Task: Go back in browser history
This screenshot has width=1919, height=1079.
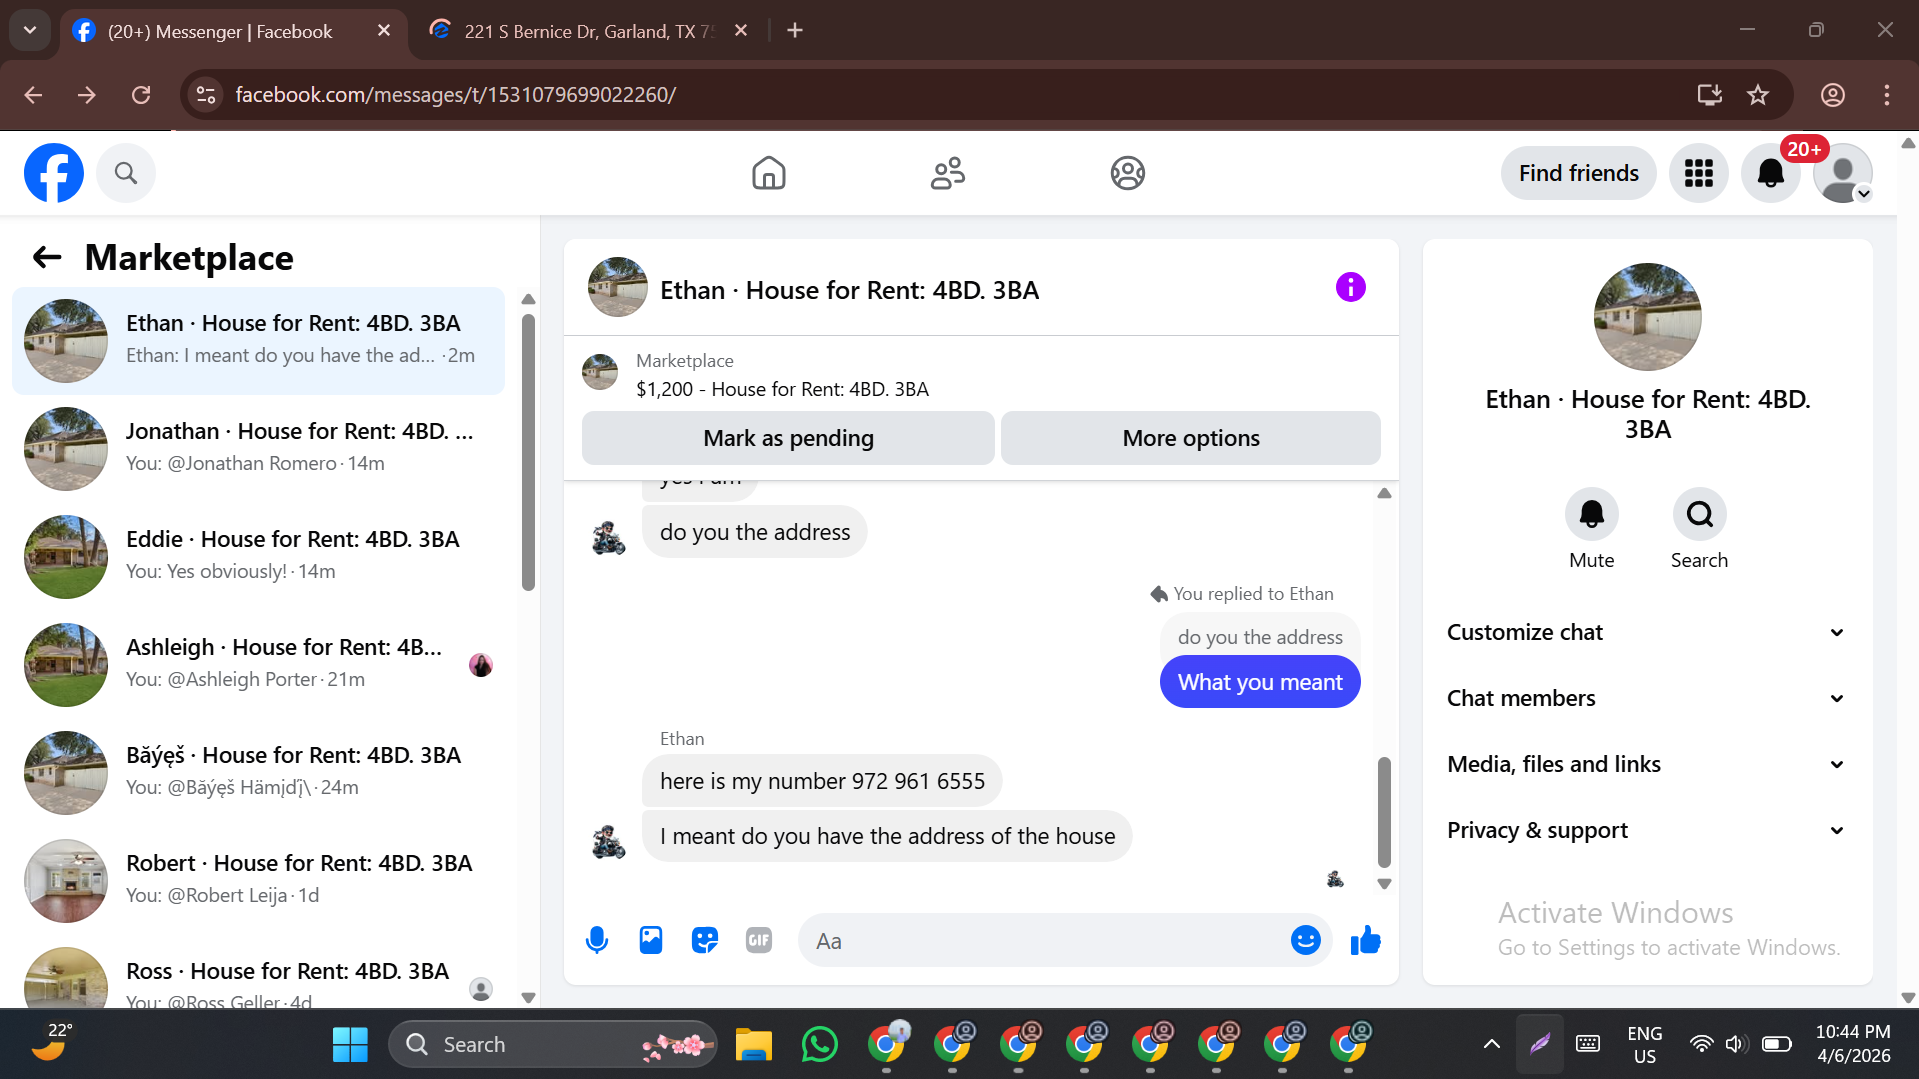Action: (33, 95)
